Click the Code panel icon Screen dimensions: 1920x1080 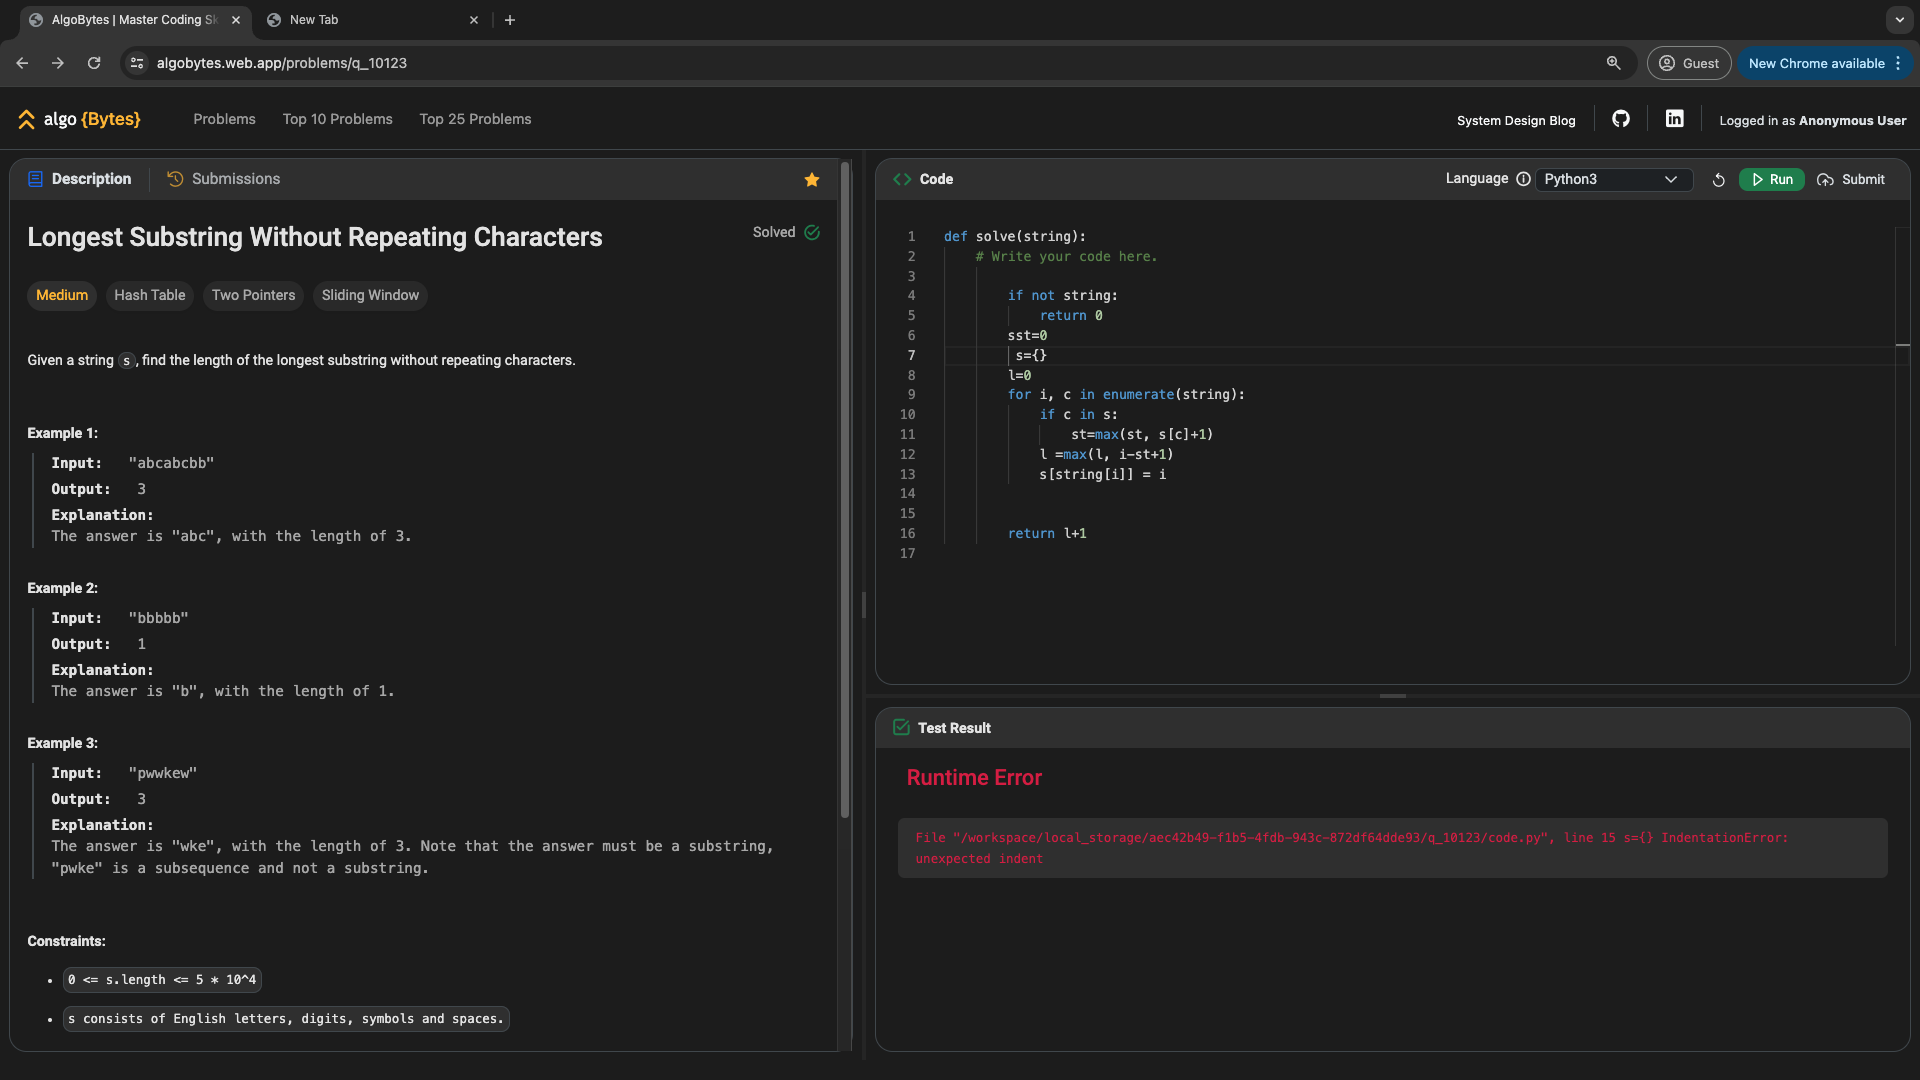(x=902, y=179)
